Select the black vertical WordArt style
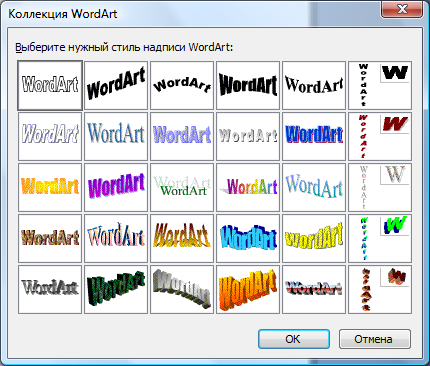 coord(380,85)
